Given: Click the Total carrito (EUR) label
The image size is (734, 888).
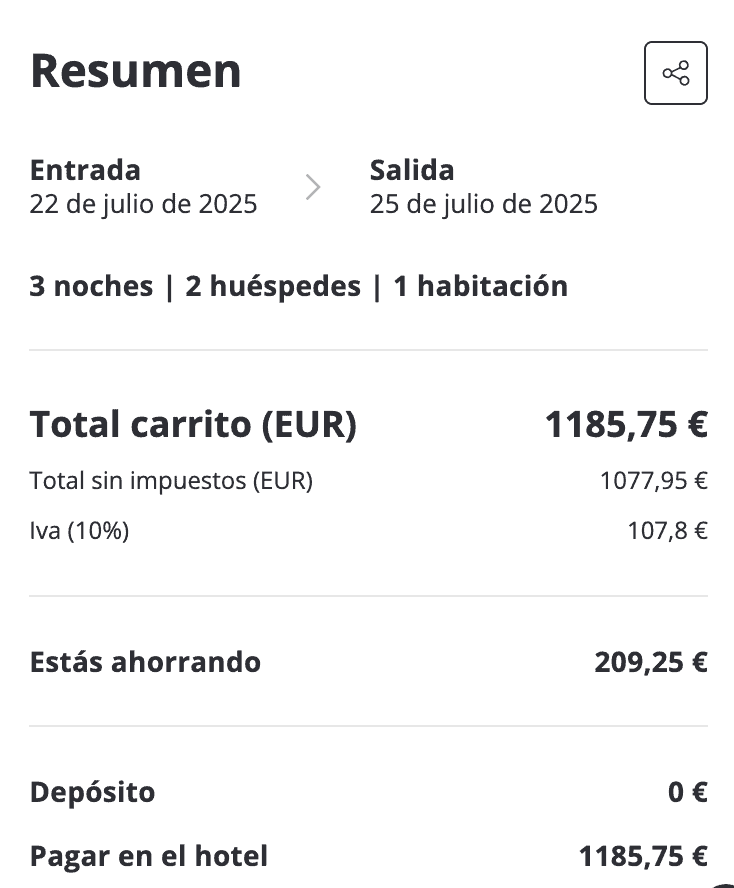Looking at the screenshot, I should [x=193, y=425].
